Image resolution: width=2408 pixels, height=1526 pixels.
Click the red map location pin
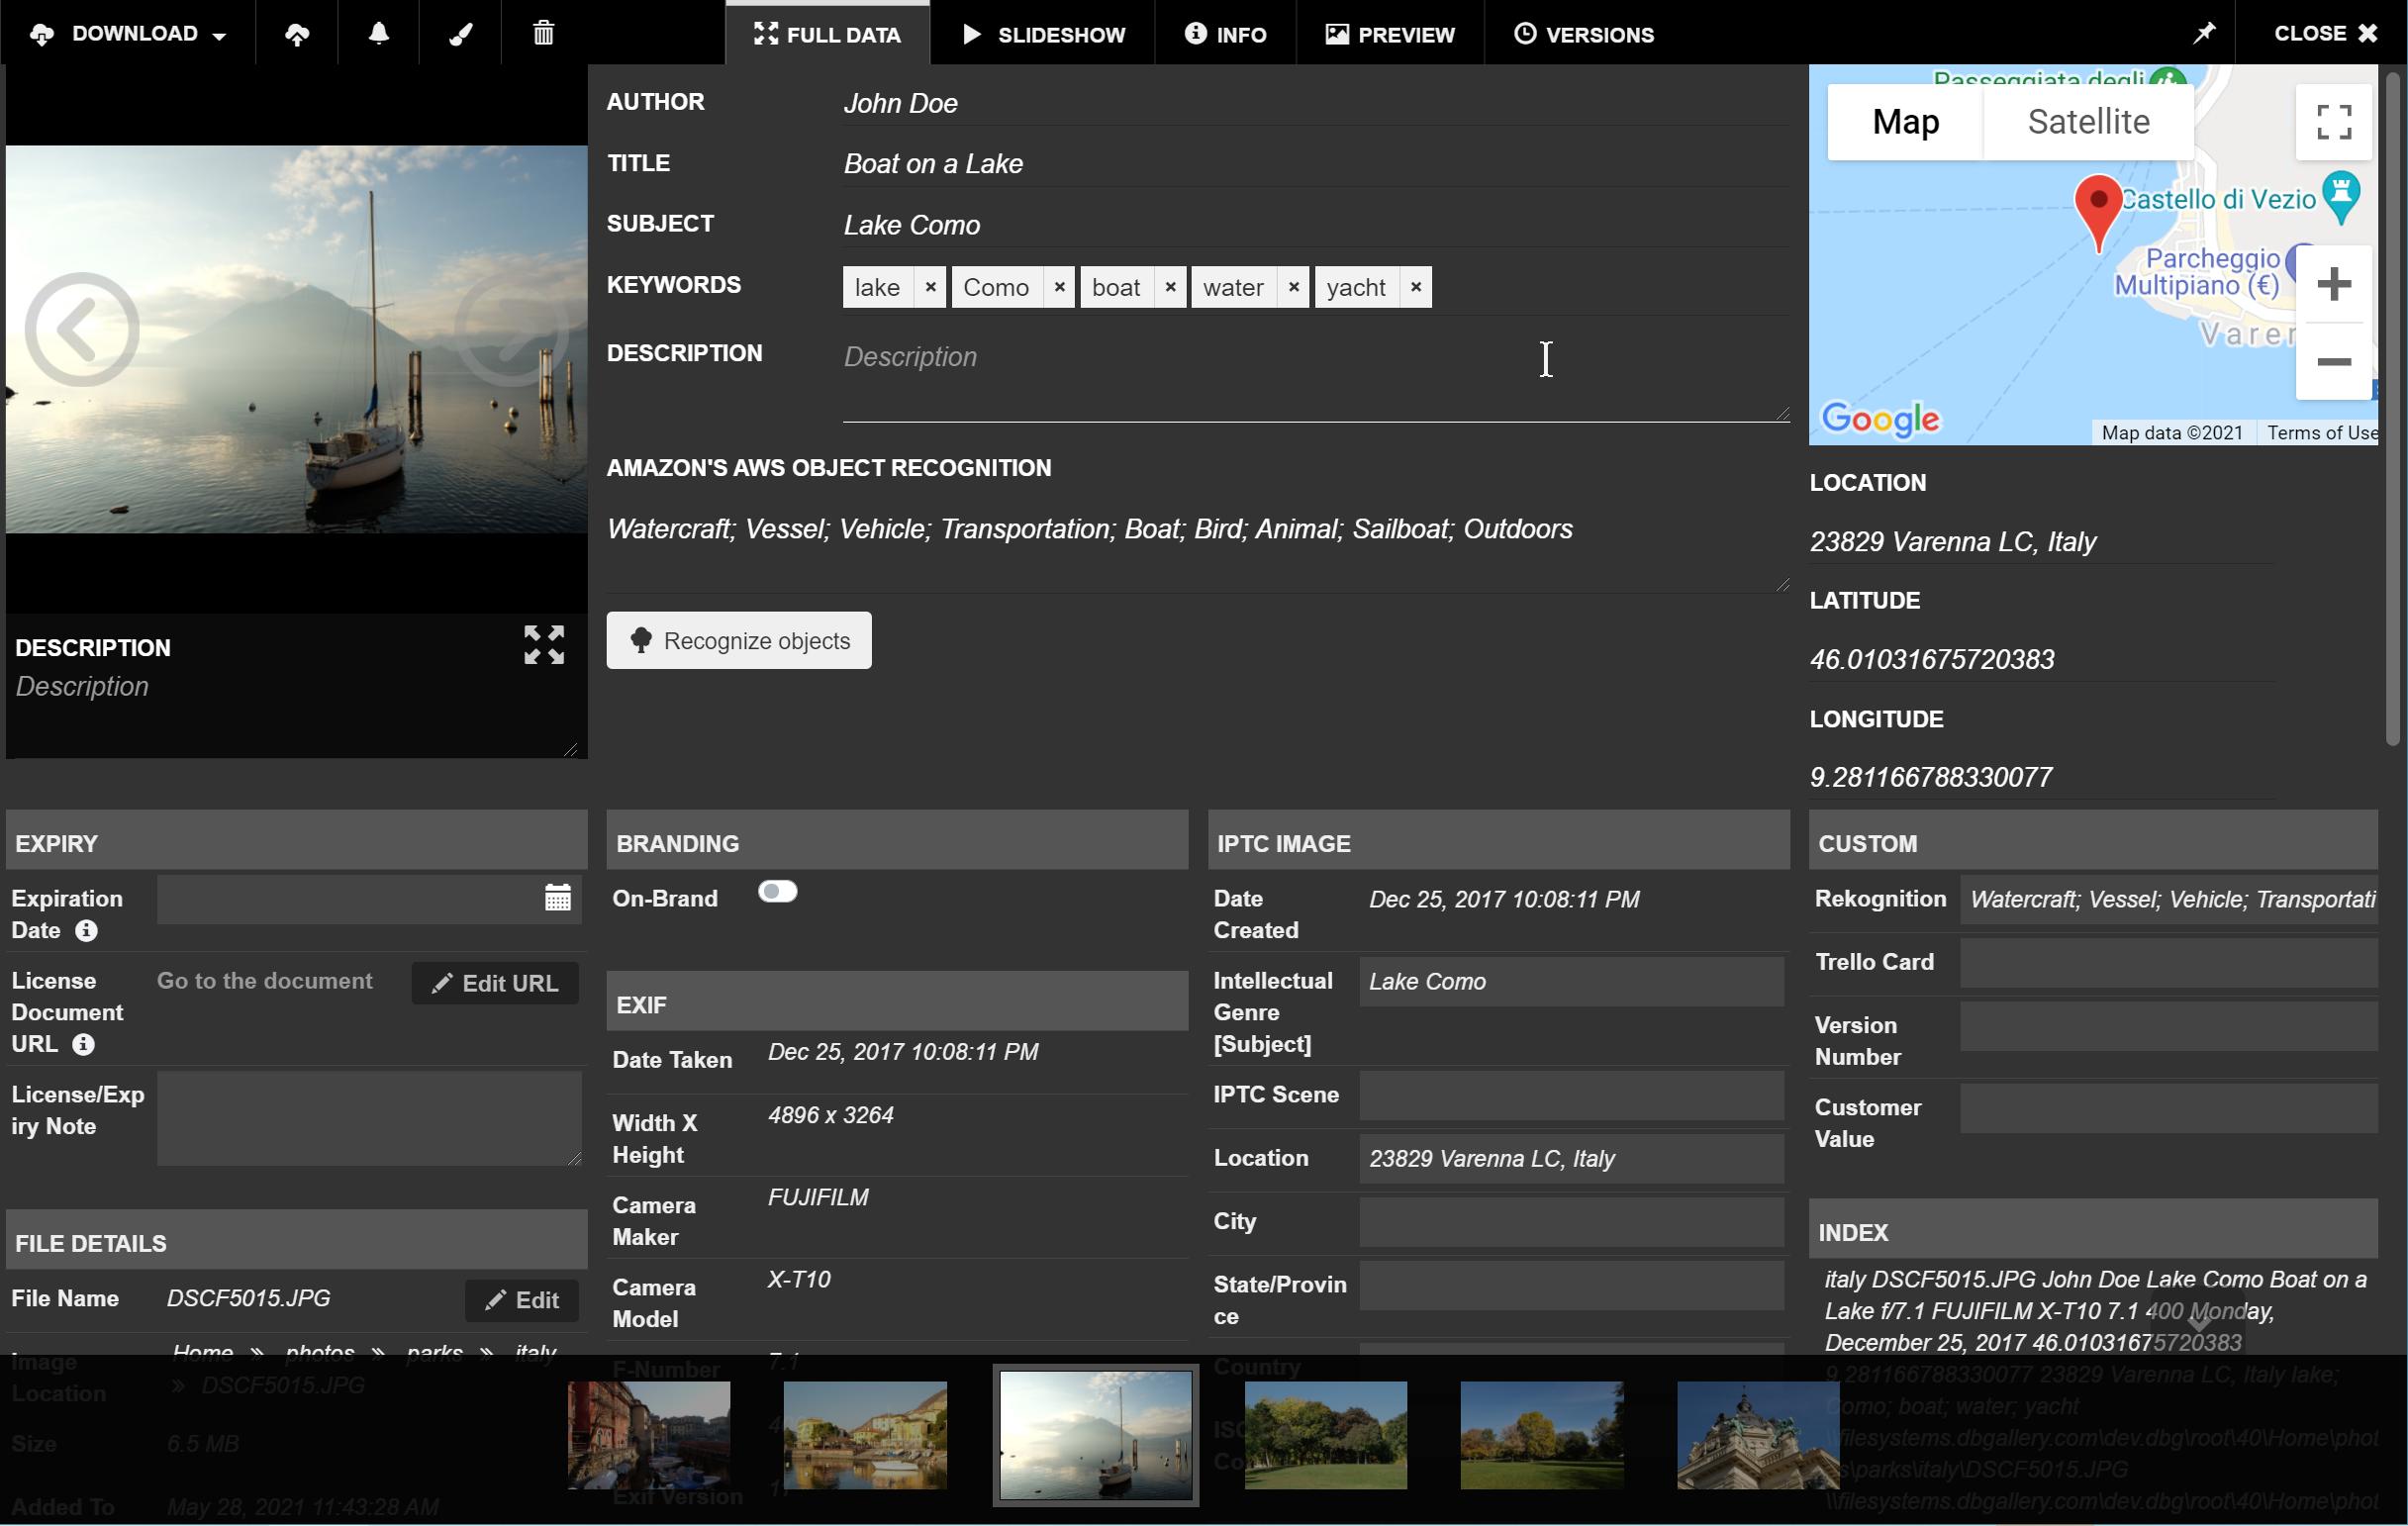tap(2098, 212)
